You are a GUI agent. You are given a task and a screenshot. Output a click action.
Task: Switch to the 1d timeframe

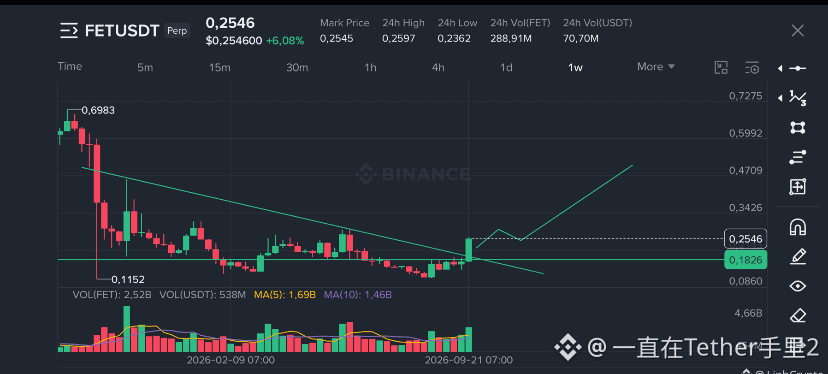point(506,68)
